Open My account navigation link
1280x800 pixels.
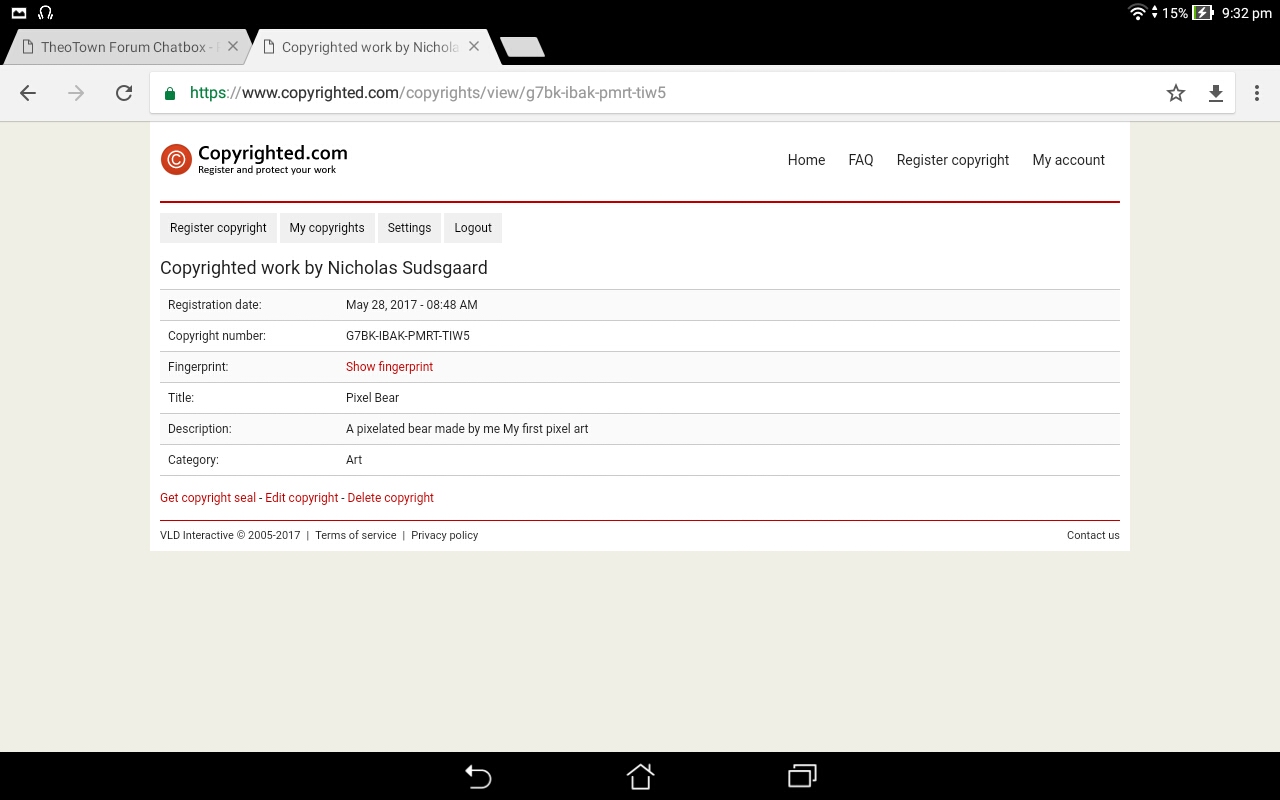1068,160
